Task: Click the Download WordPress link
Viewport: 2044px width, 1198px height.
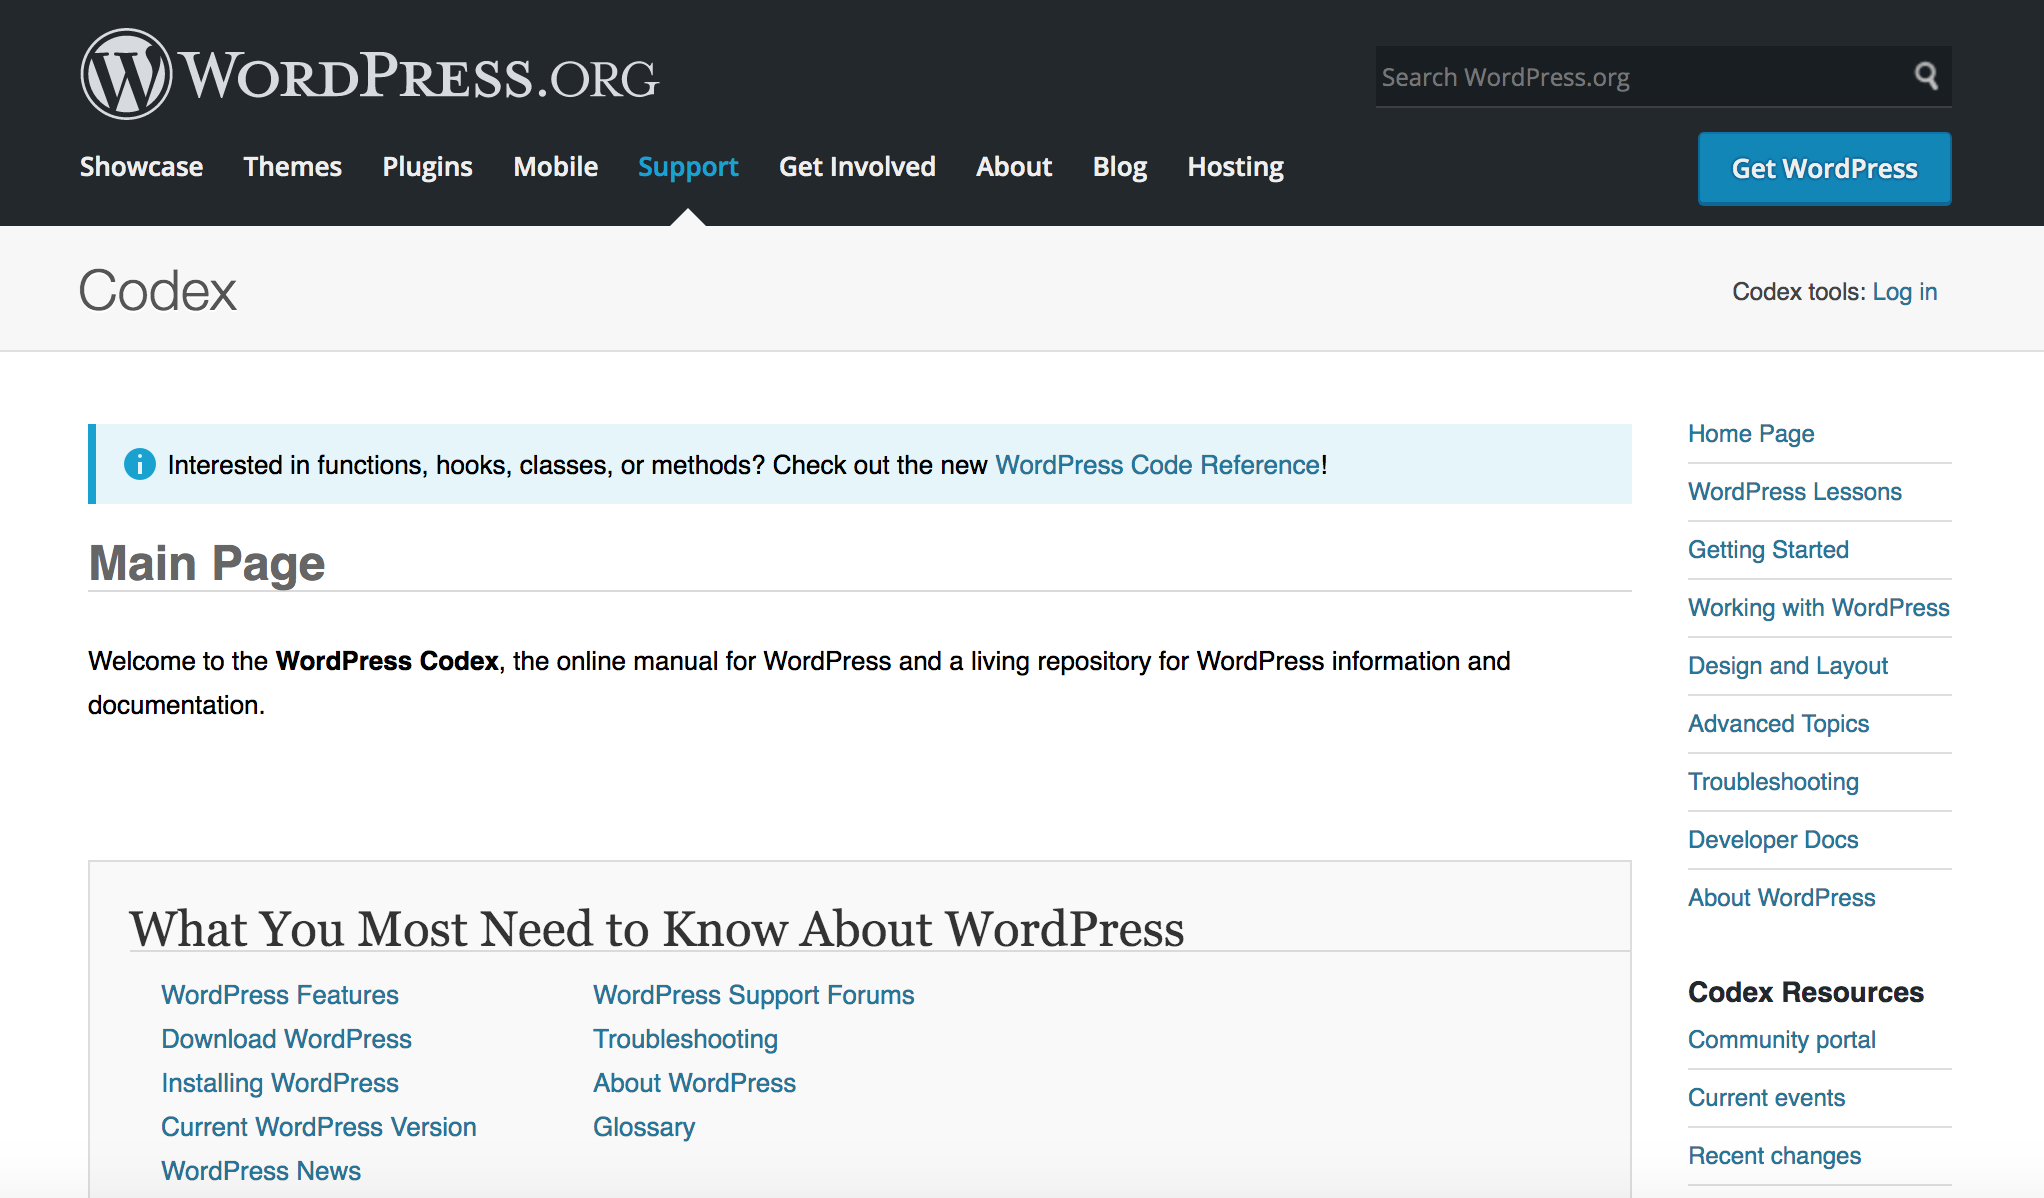Action: (x=286, y=1038)
